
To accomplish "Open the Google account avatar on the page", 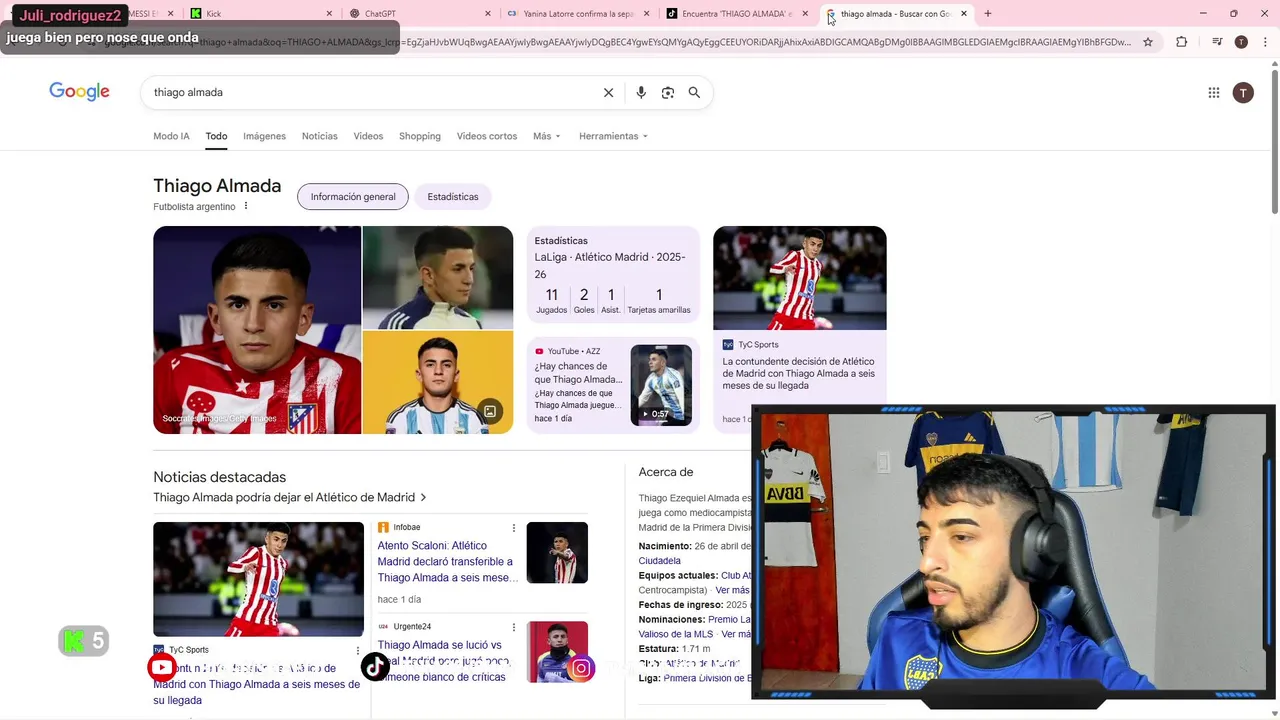I will tap(1243, 93).
